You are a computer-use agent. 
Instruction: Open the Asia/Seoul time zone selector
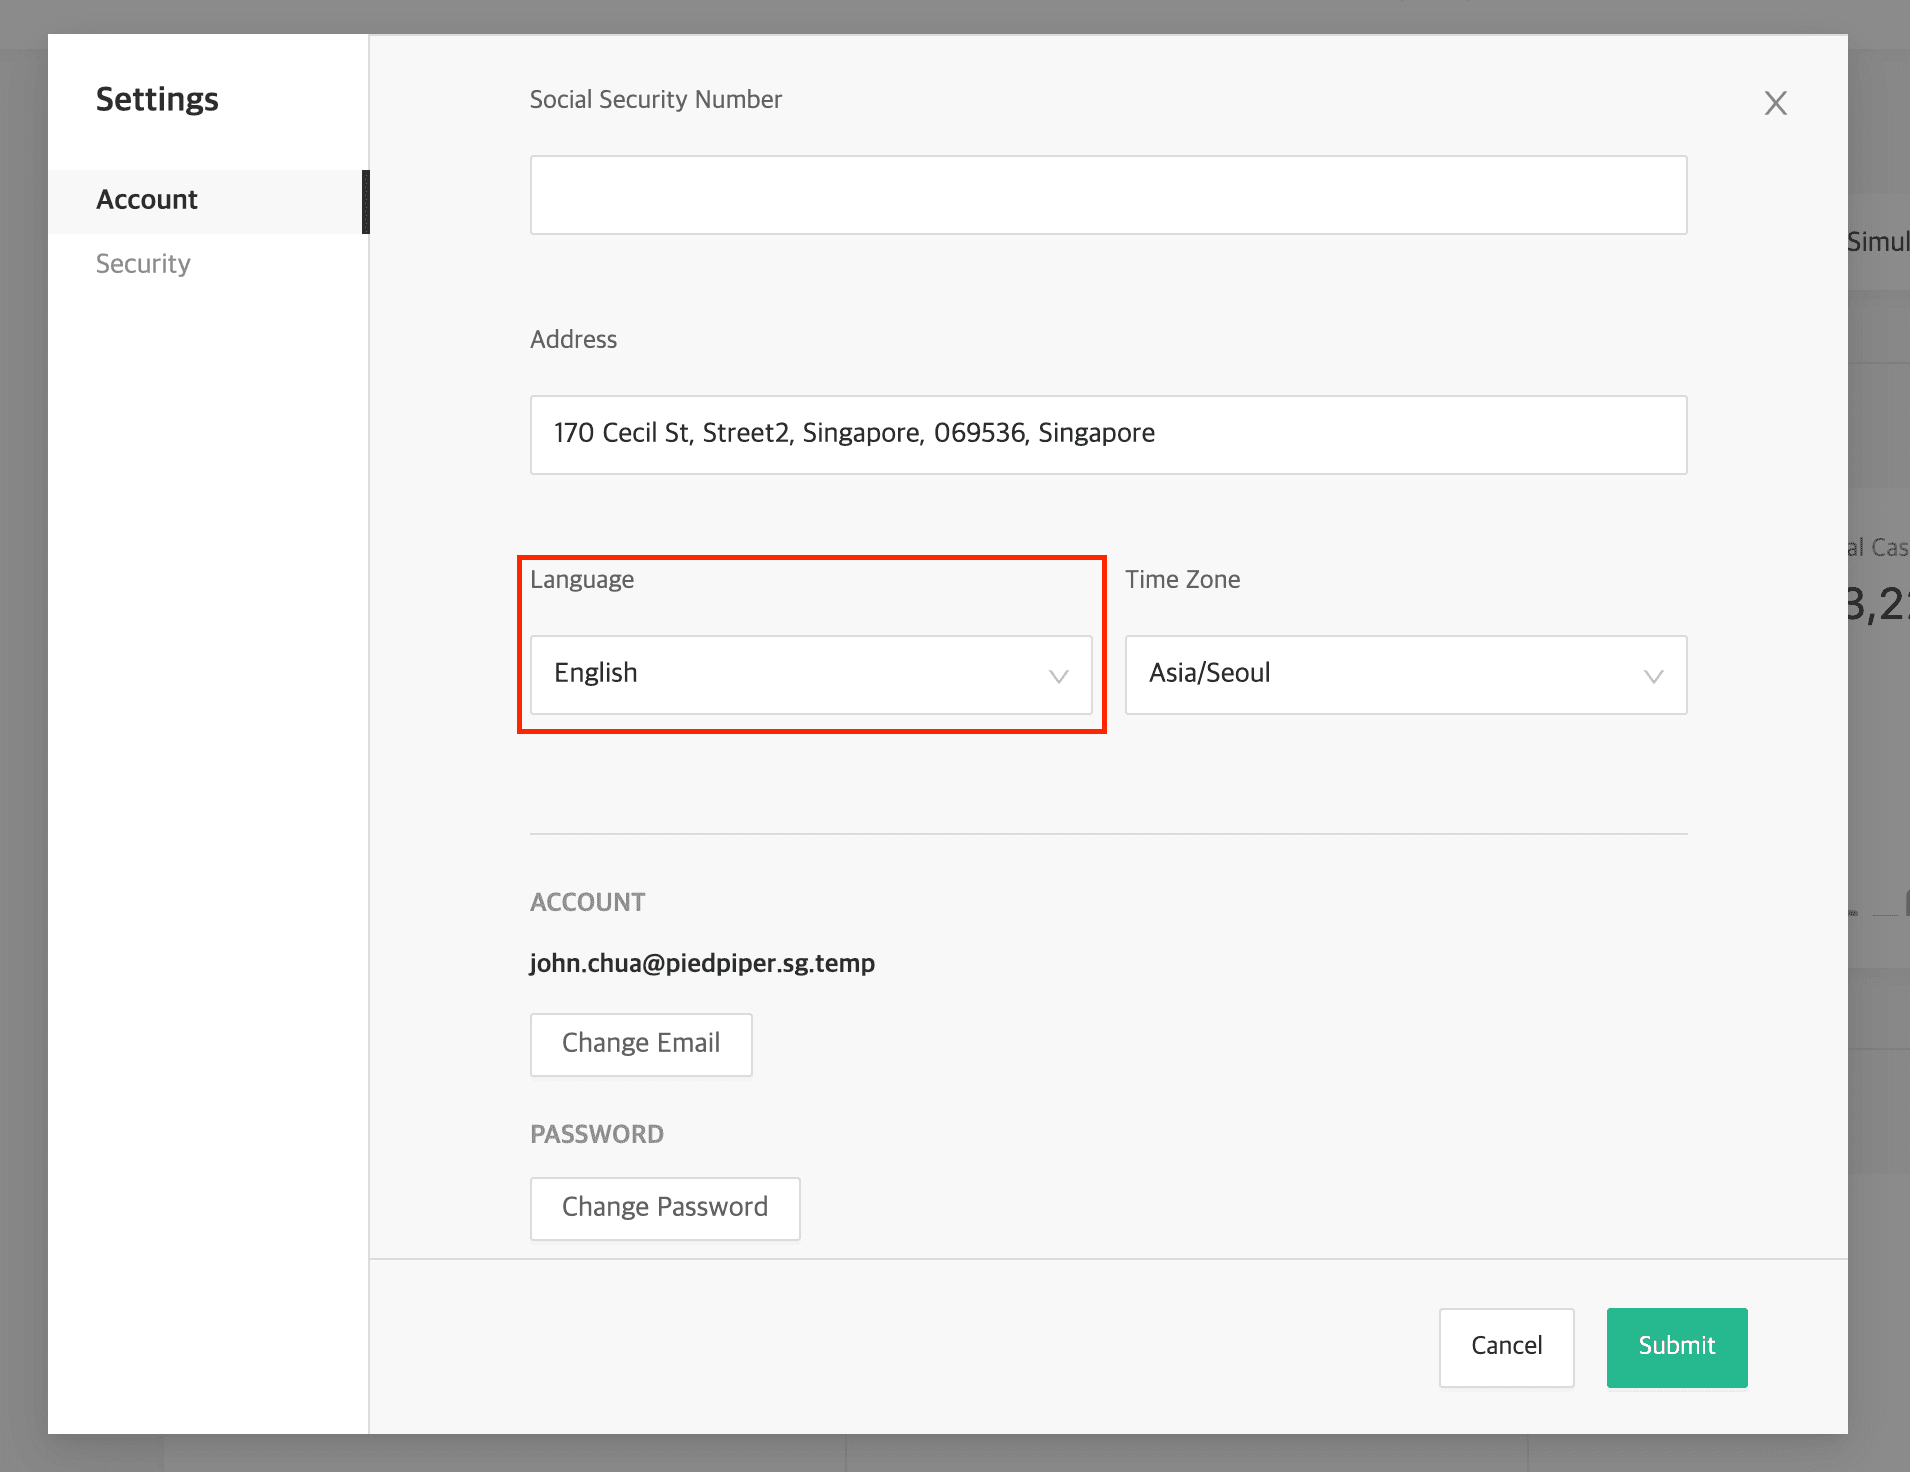(1404, 674)
